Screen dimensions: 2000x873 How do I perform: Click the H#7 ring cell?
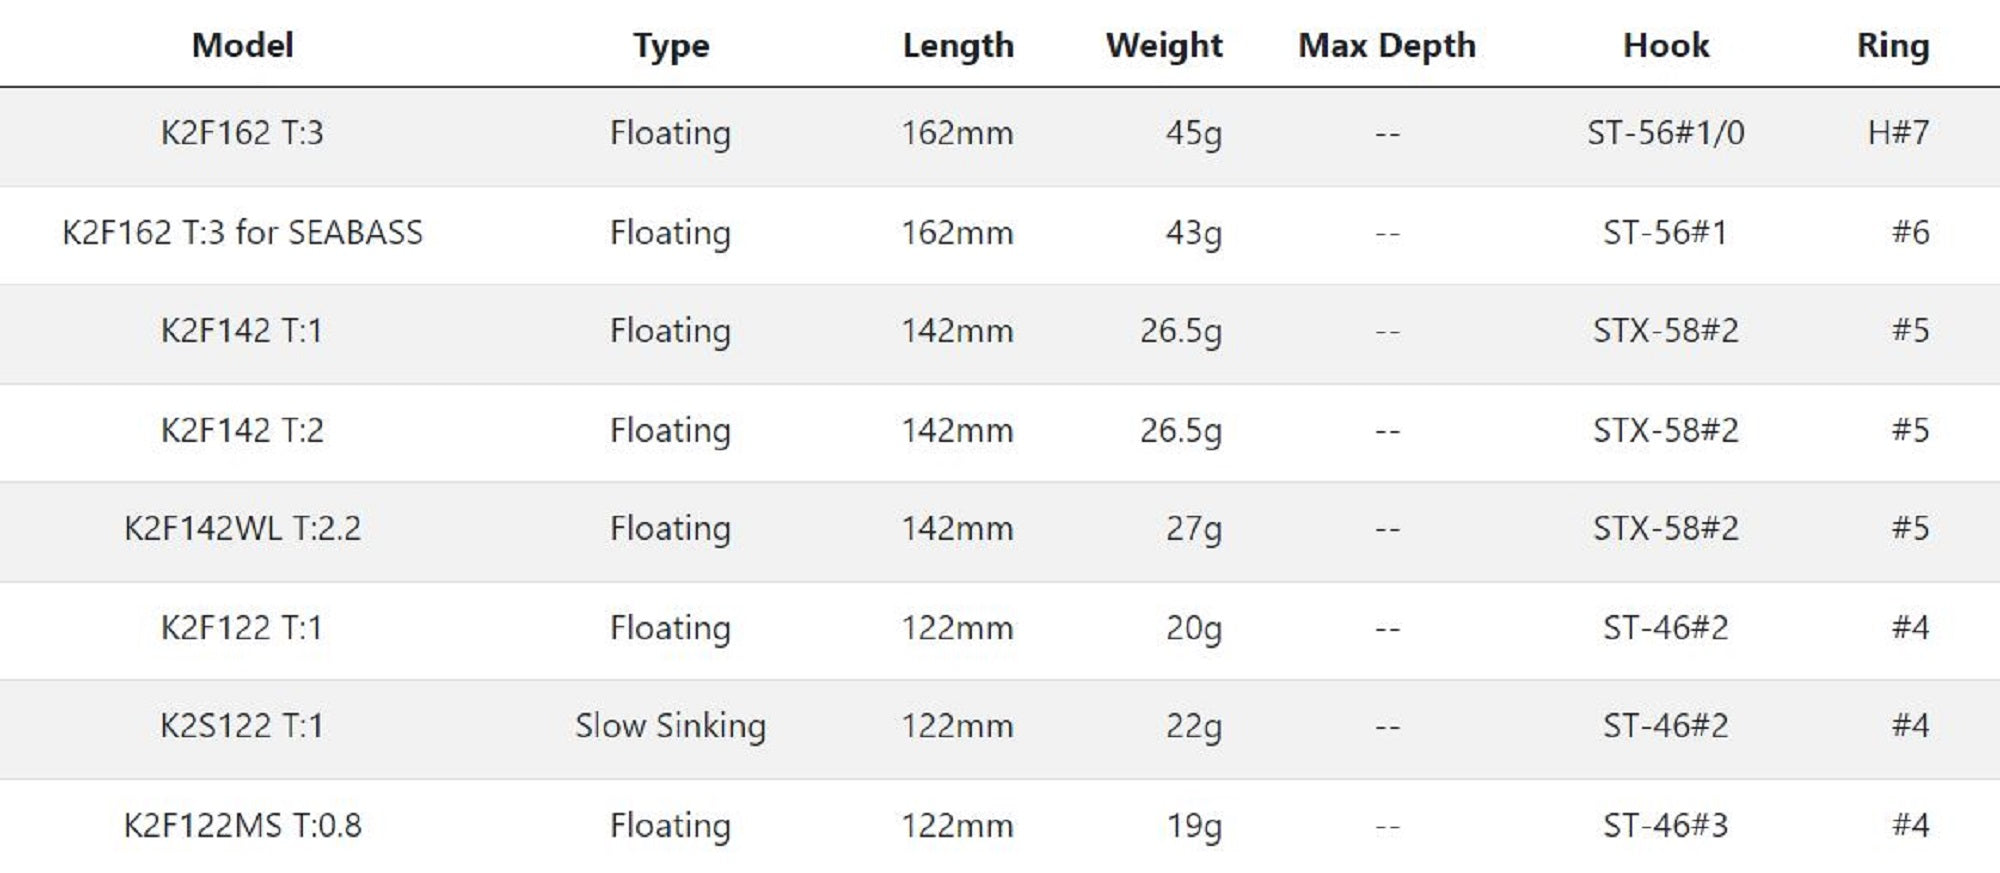pyautogui.click(x=1897, y=133)
